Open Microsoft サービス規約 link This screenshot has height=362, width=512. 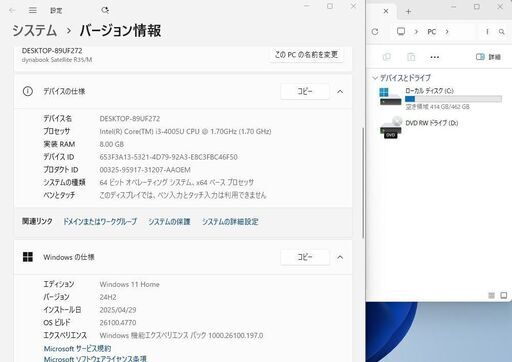click(77, 348)
